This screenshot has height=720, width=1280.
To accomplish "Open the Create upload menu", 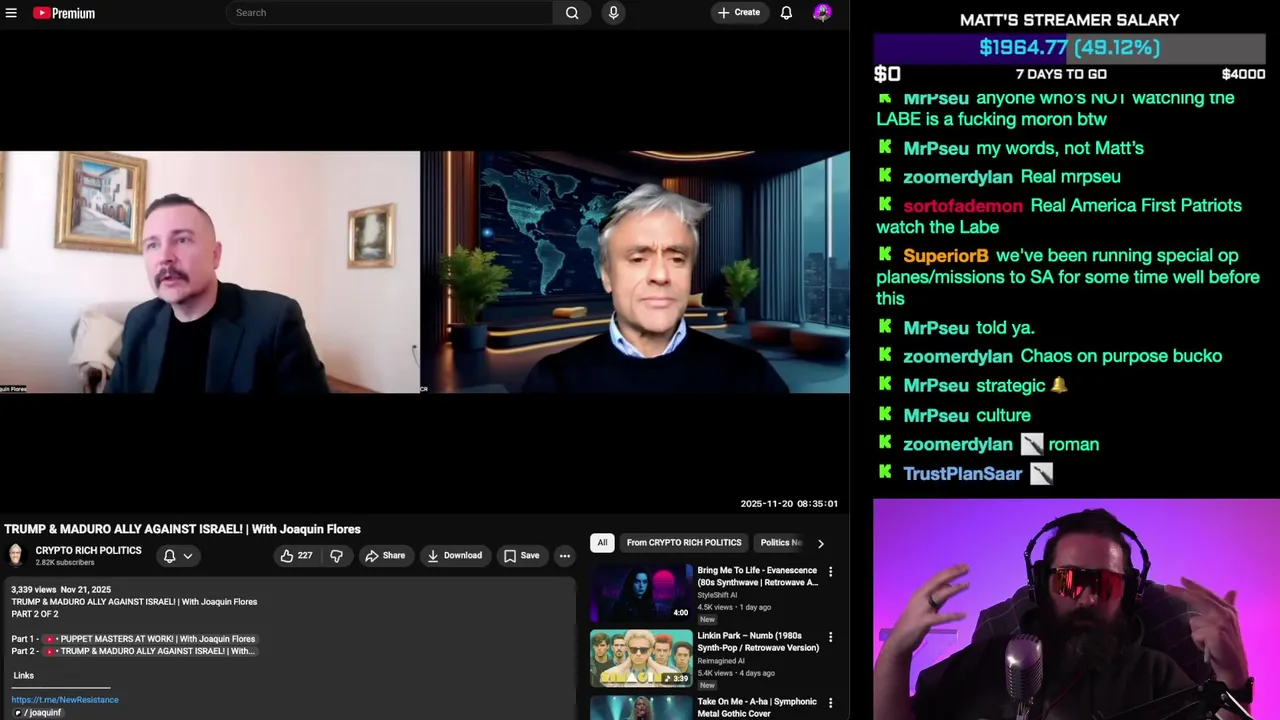I will click(x=739, y=13).
